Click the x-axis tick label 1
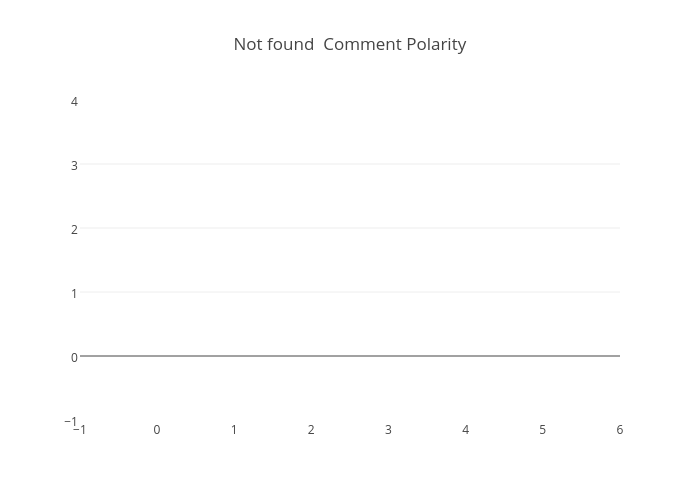Image resolution: width=700 pixels, height=500 pixels. (234, 430)
